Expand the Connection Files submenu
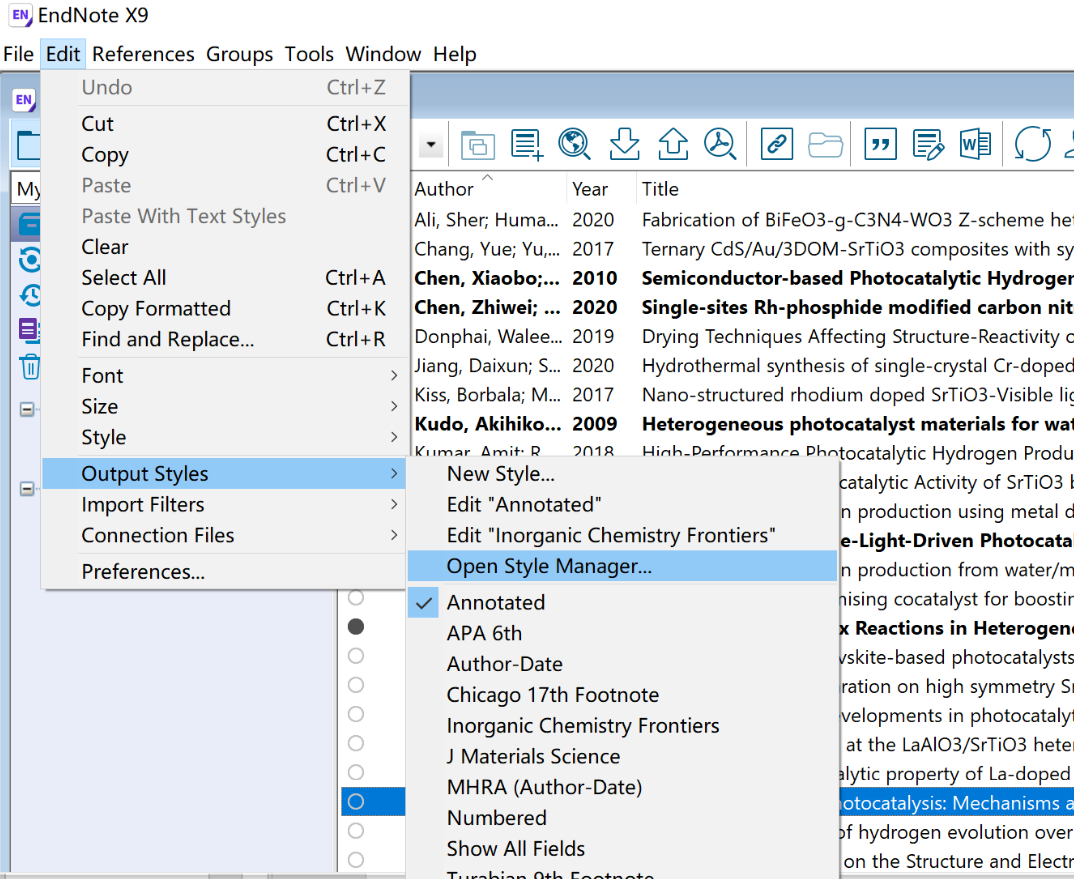Viewport: 1074px width, 879px height. click(225, 535)
